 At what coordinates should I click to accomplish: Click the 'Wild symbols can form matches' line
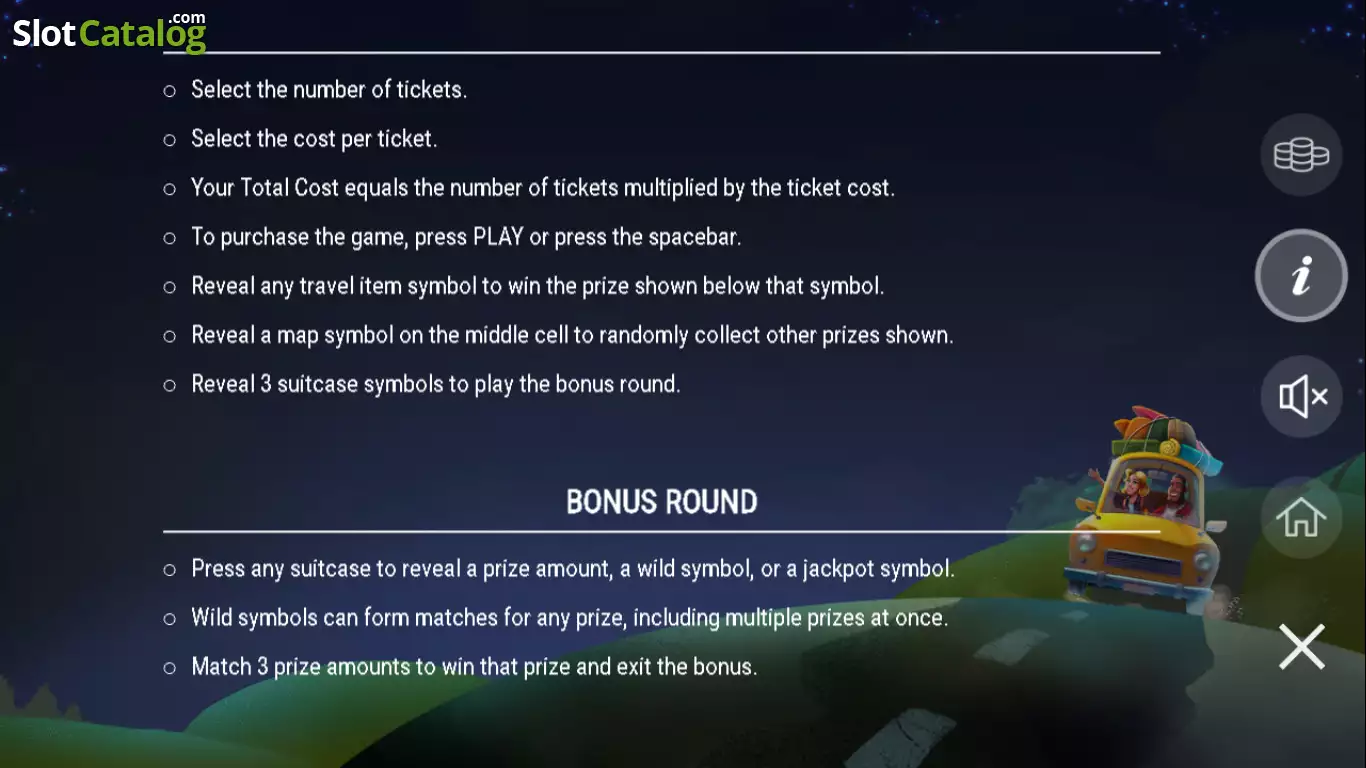tap(569, 618)
